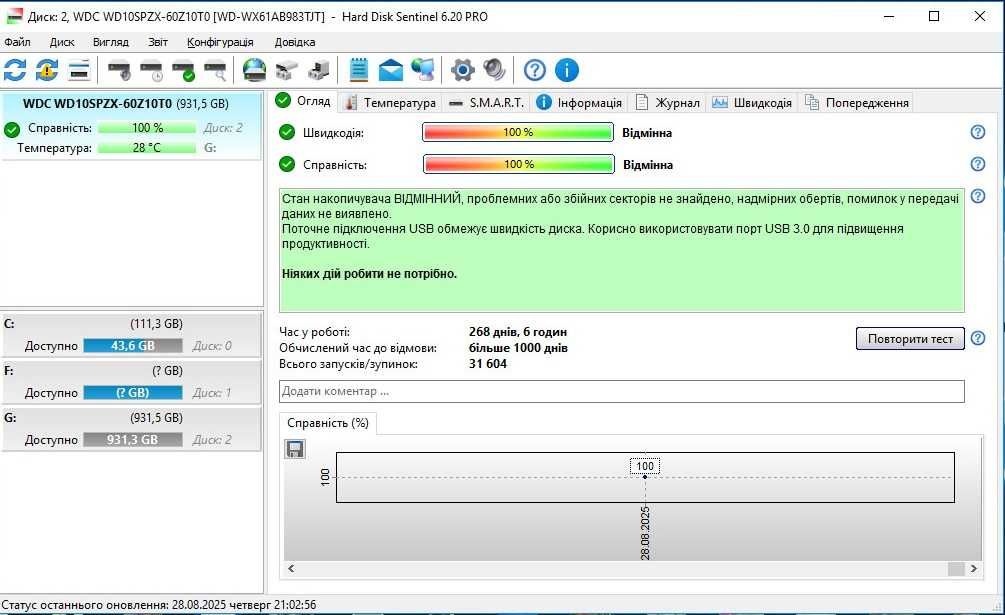Viewport: 1005px width, 615px height.
Task: Switch to the Огляд tab
Action: click(303, 101)
